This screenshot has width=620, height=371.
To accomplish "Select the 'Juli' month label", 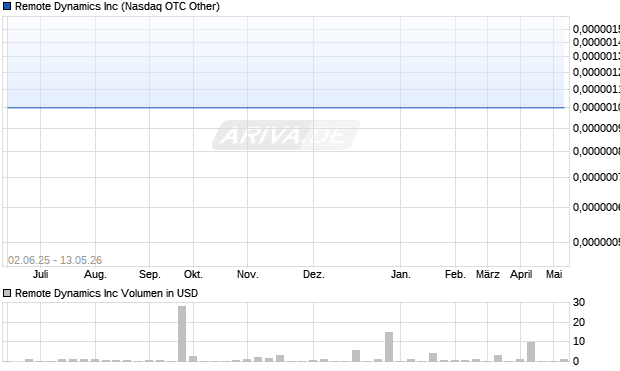I will tap(40, 274).
